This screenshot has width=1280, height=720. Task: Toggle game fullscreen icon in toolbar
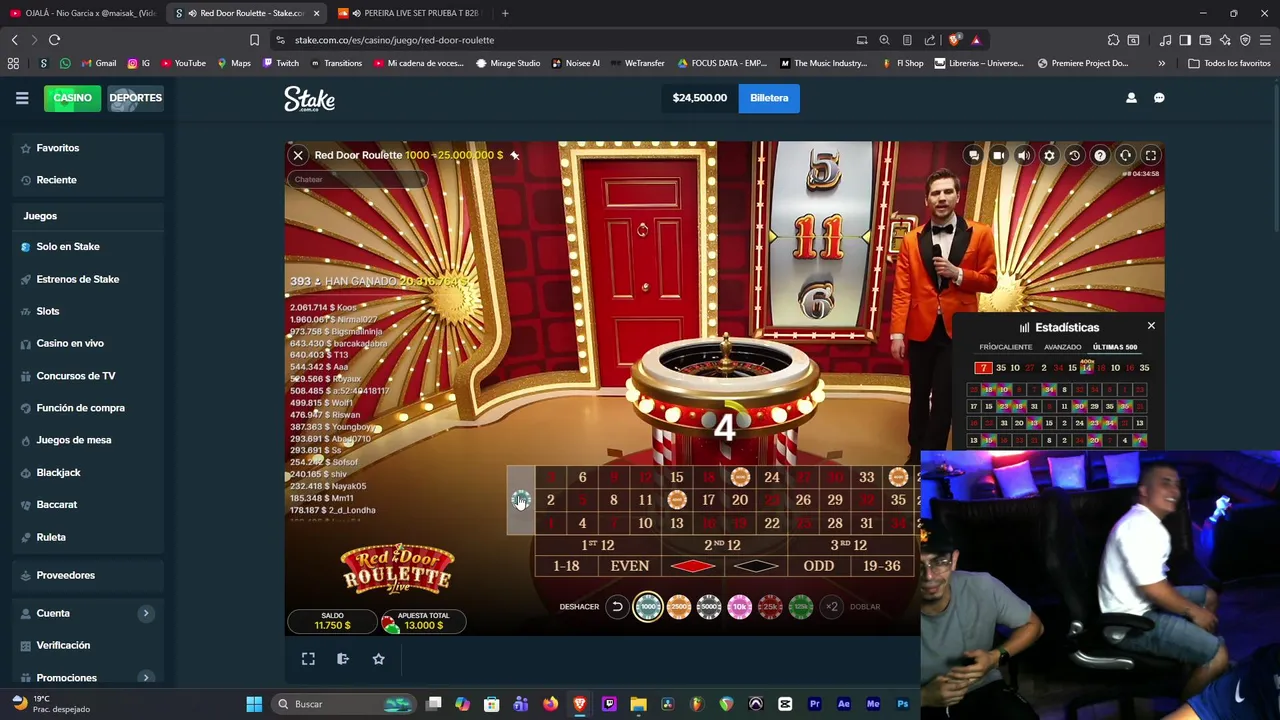[x=1151, y=155]
